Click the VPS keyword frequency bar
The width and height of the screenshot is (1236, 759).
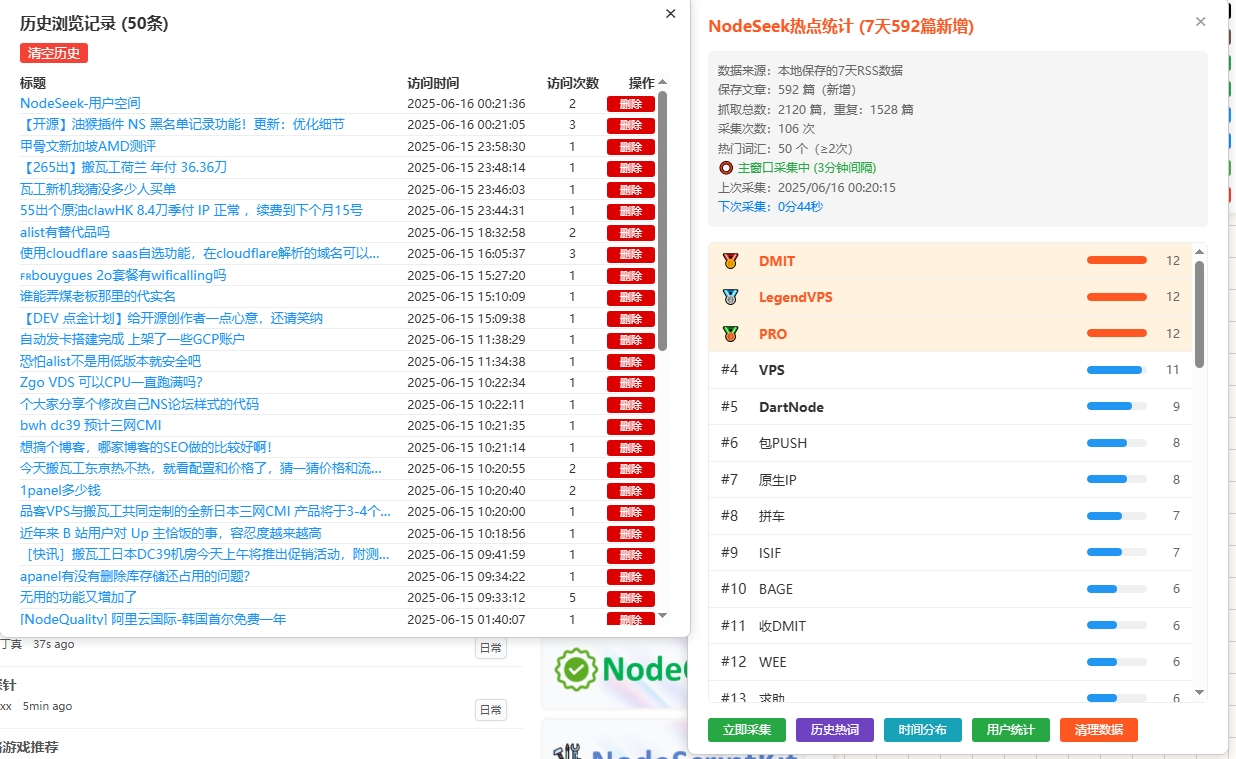[1116, 370]
